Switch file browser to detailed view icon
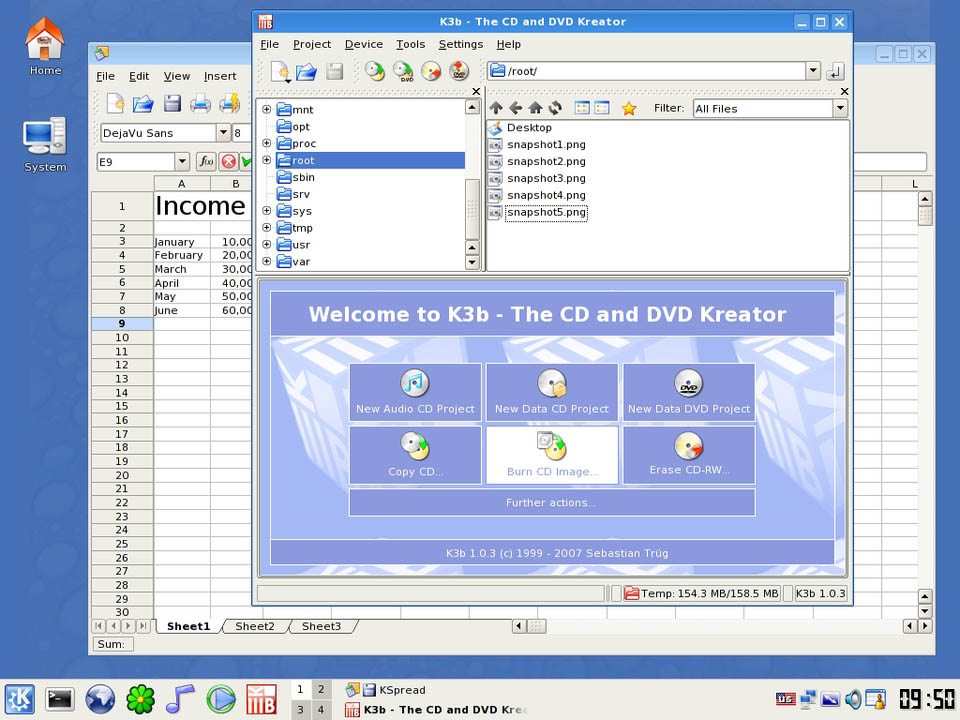960x720 pixels. point(602,108)
